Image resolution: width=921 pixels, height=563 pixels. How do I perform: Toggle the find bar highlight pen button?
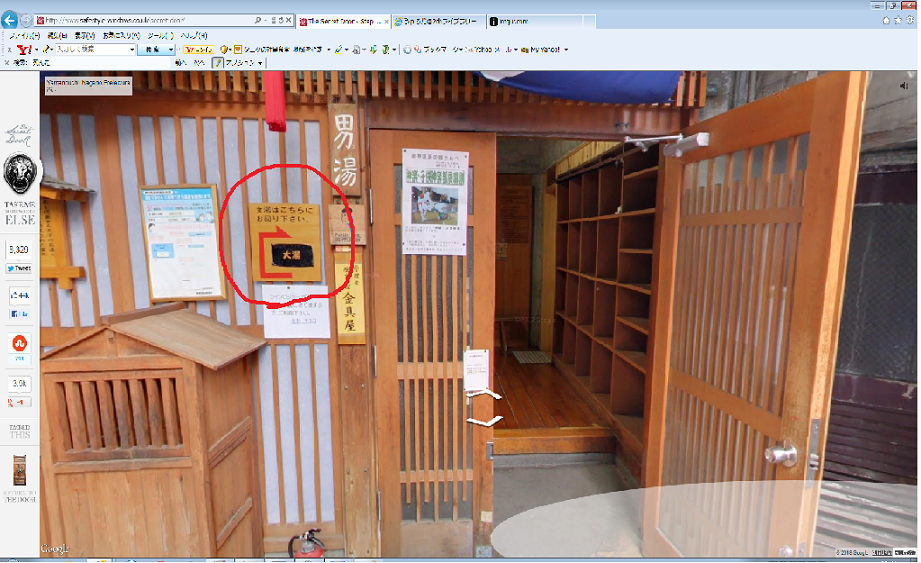[218, 63]
